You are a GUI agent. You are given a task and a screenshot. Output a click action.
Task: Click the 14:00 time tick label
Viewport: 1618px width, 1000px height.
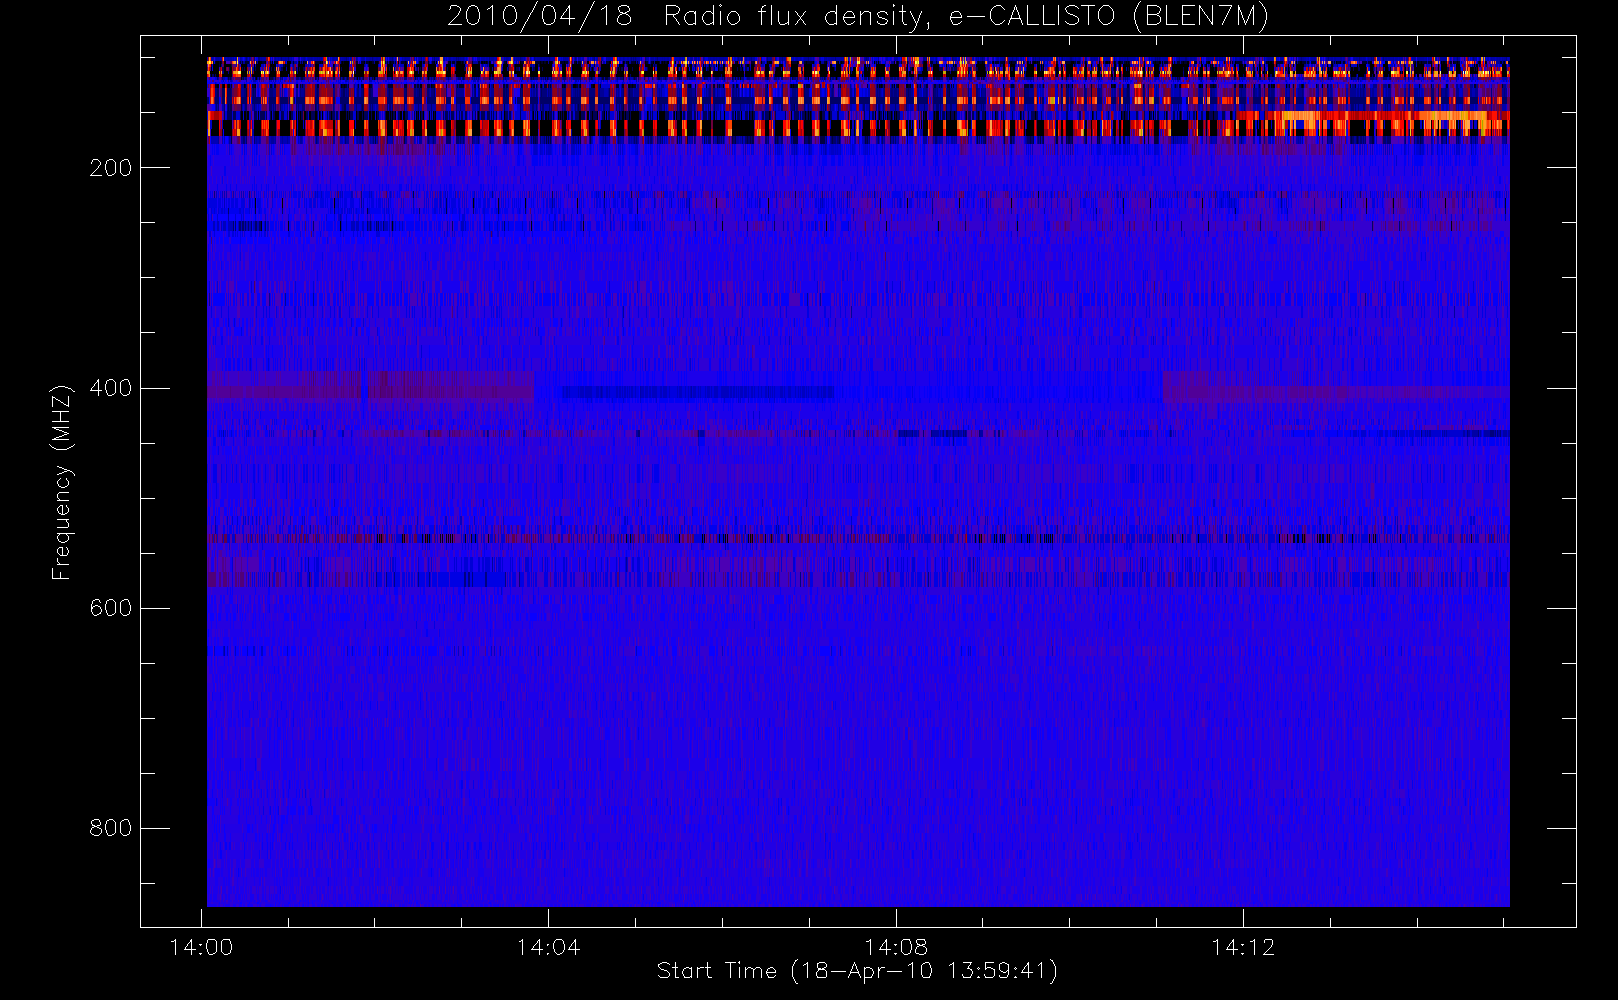(x=201, y=947)
